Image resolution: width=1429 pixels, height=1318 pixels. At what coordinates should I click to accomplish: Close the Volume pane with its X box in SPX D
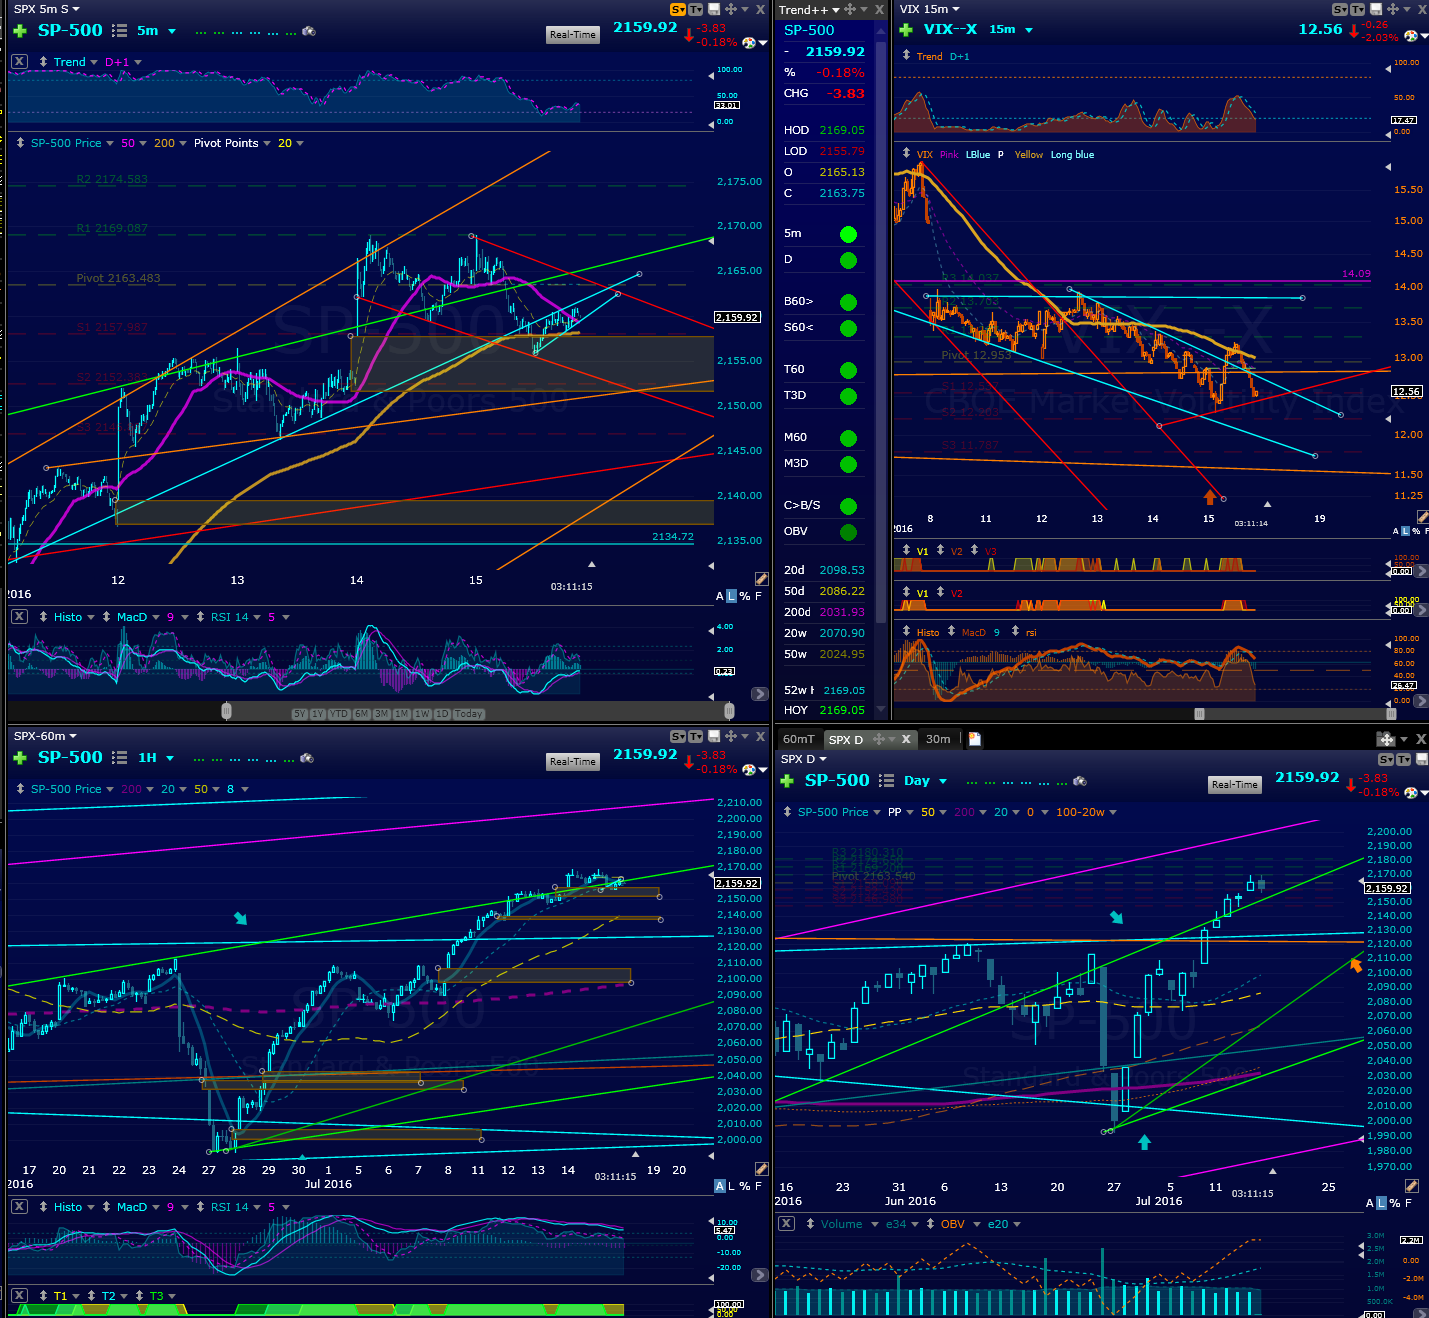[787, 1224]
